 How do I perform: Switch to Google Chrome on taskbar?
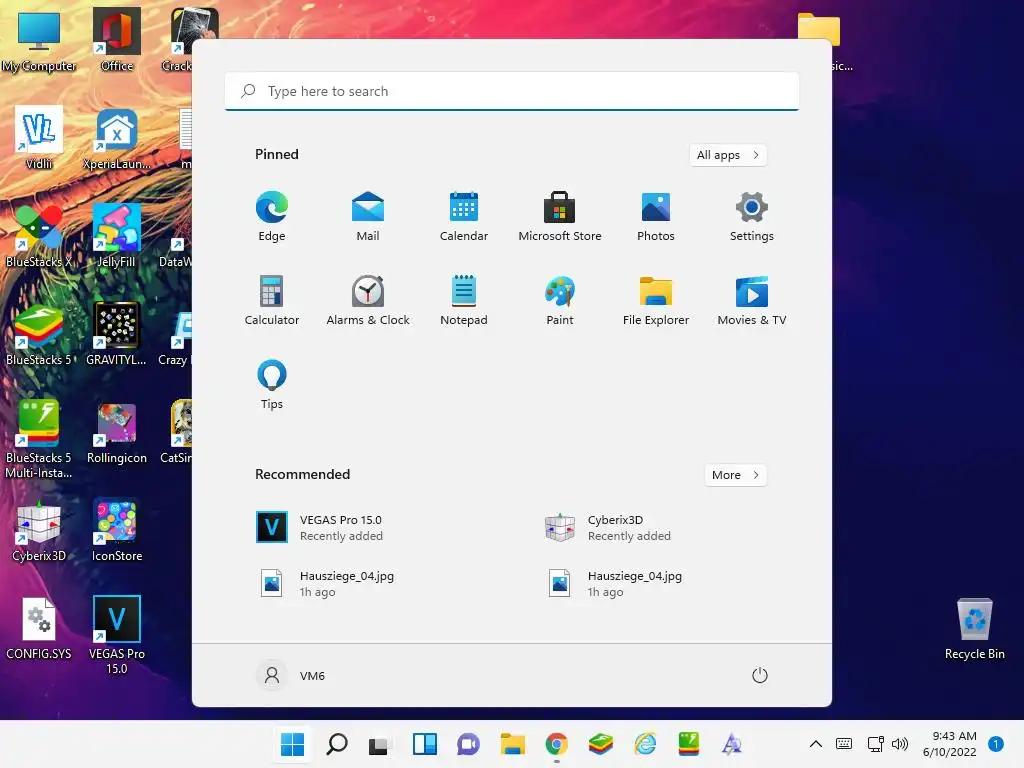click(556, 744)
